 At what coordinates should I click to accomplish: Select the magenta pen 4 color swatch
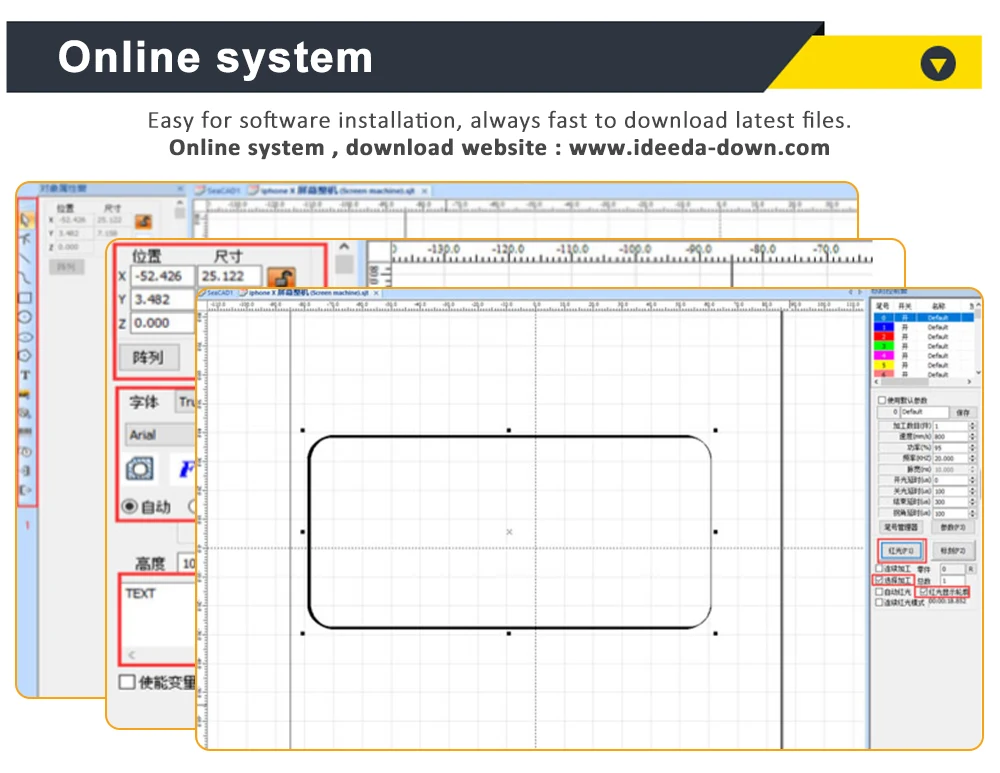(883, 356)
